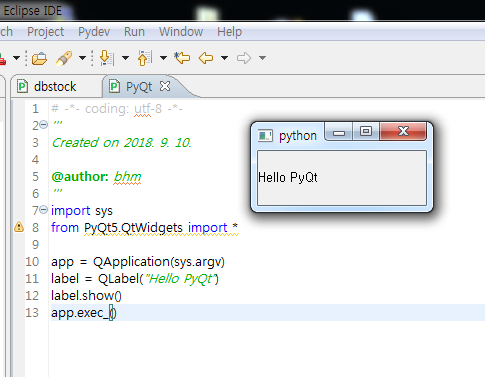485x377 pixels.
Task: Expand the dropdown arrow left of Open Task
Action: pyautogui.click(x=16, y=58)
